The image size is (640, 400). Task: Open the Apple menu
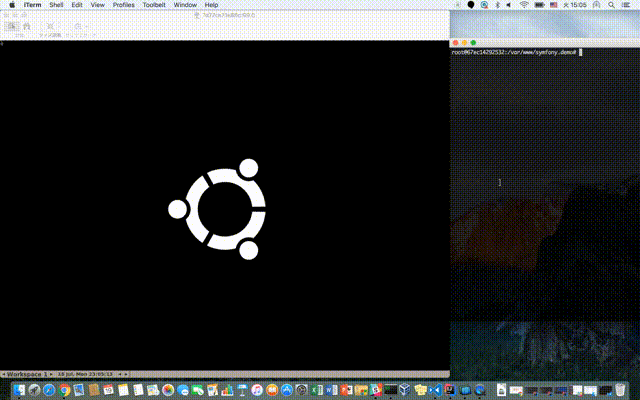click(12, 5)
